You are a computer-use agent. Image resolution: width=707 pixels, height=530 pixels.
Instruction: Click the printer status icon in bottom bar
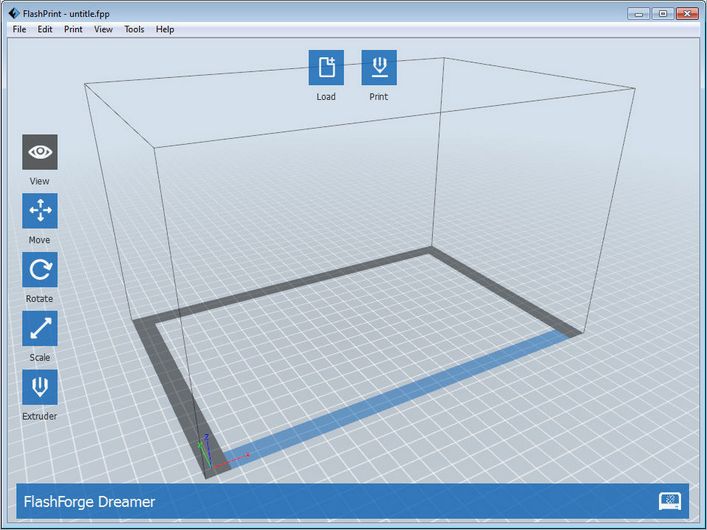pos(670,501)
